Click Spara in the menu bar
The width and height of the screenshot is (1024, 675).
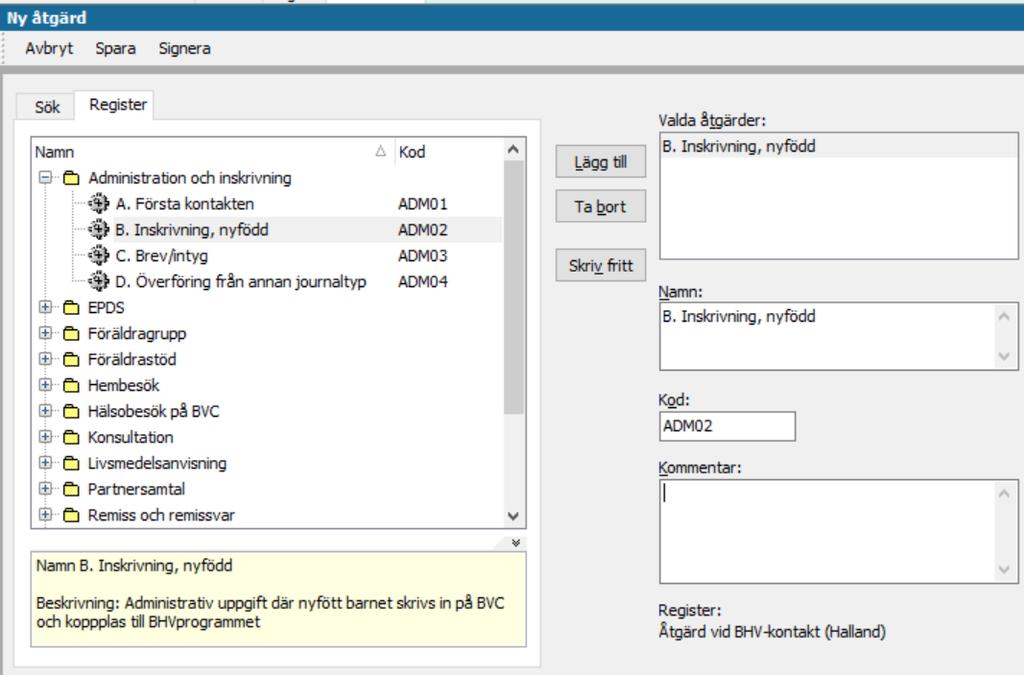click(x=116, y=48)
